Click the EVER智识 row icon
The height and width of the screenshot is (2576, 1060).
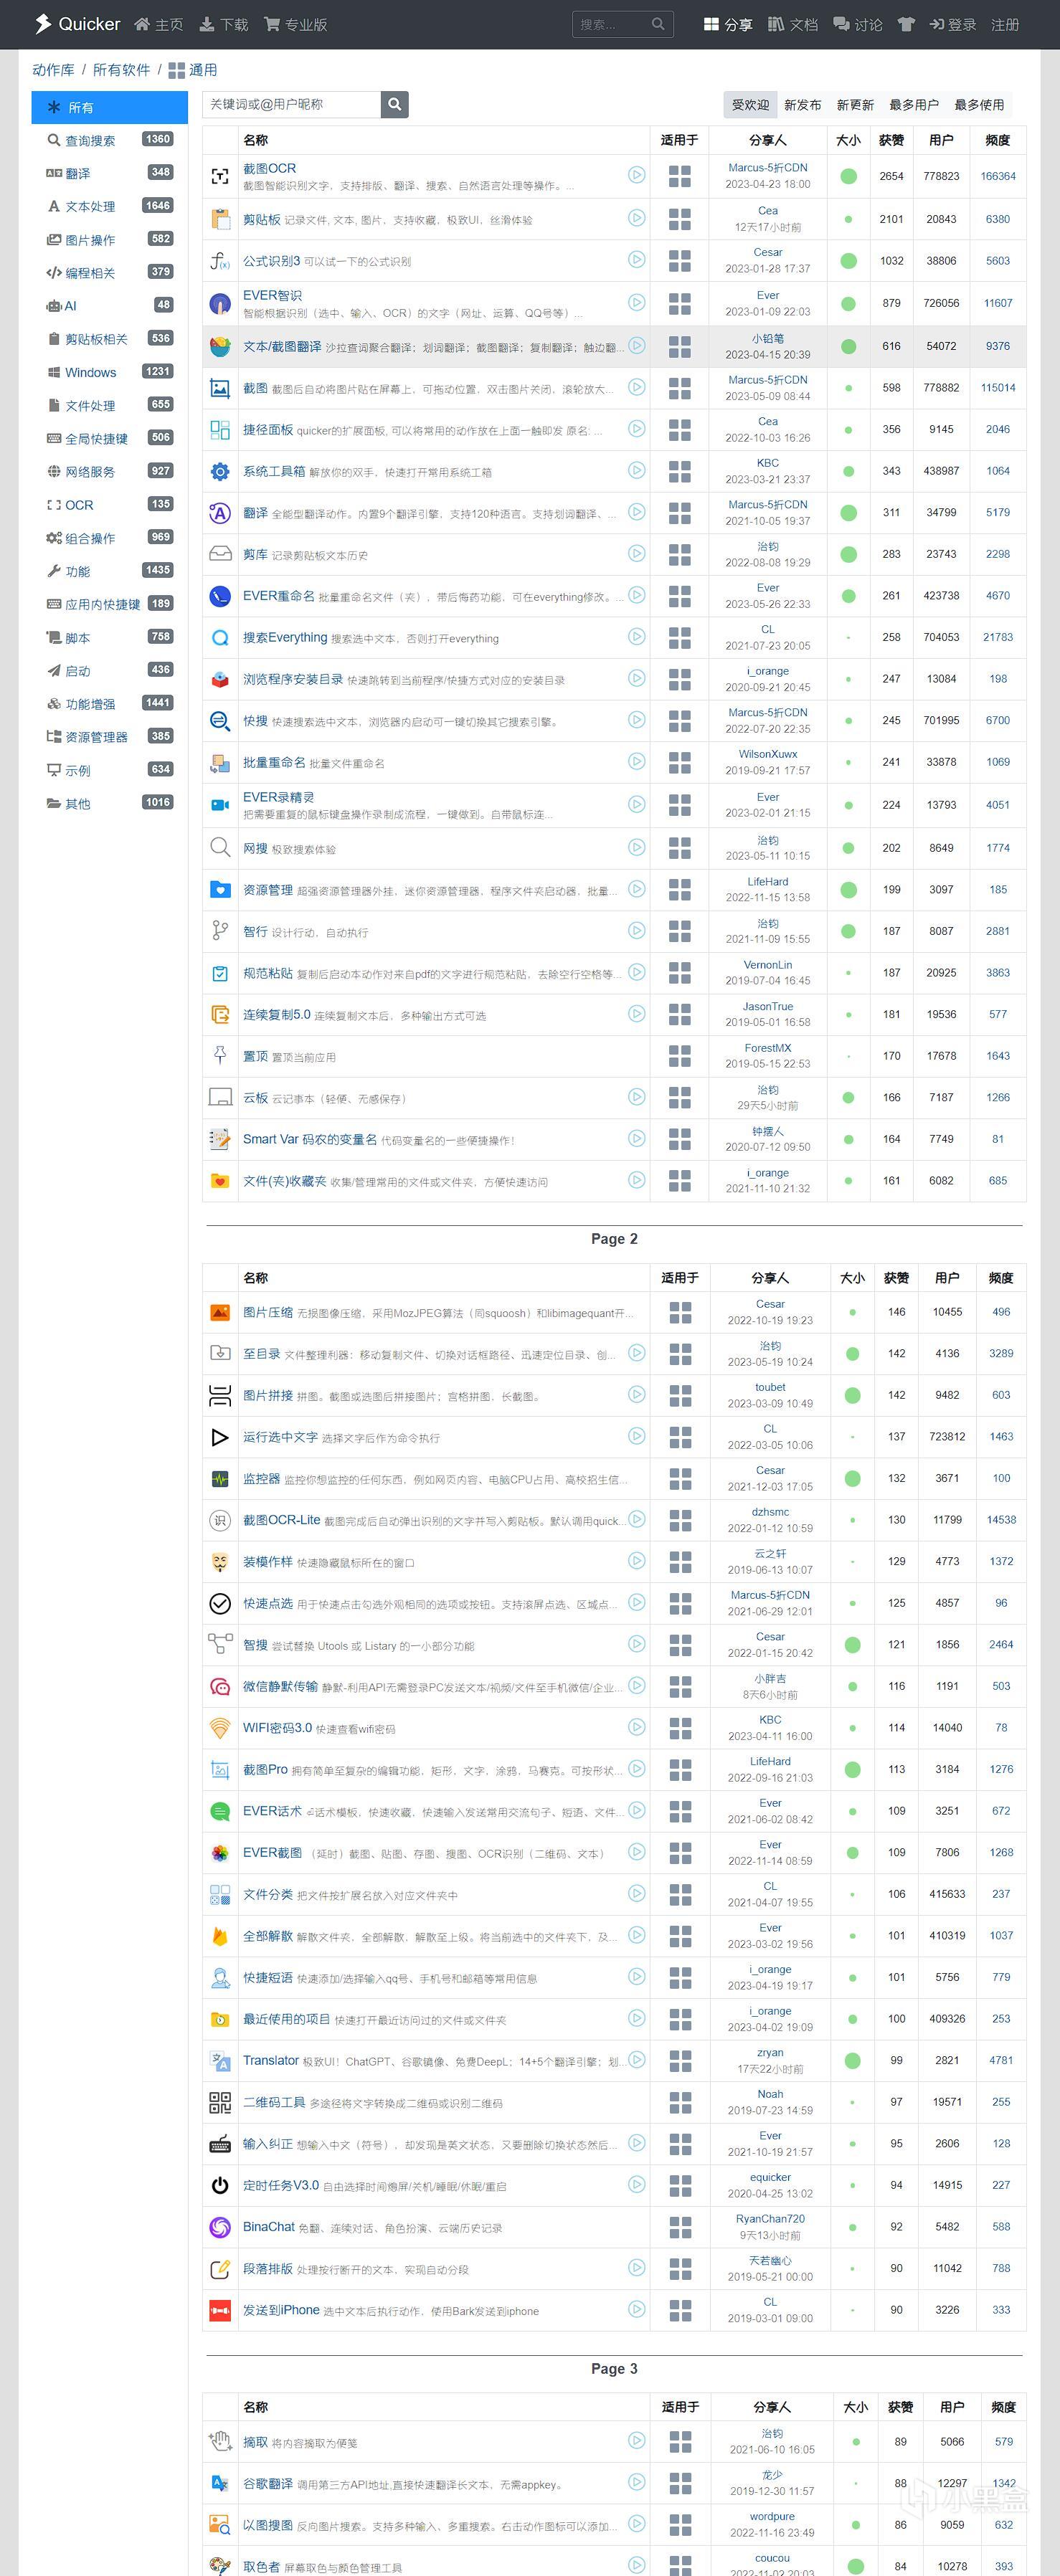pyautogui.click(x=220, y=303)
